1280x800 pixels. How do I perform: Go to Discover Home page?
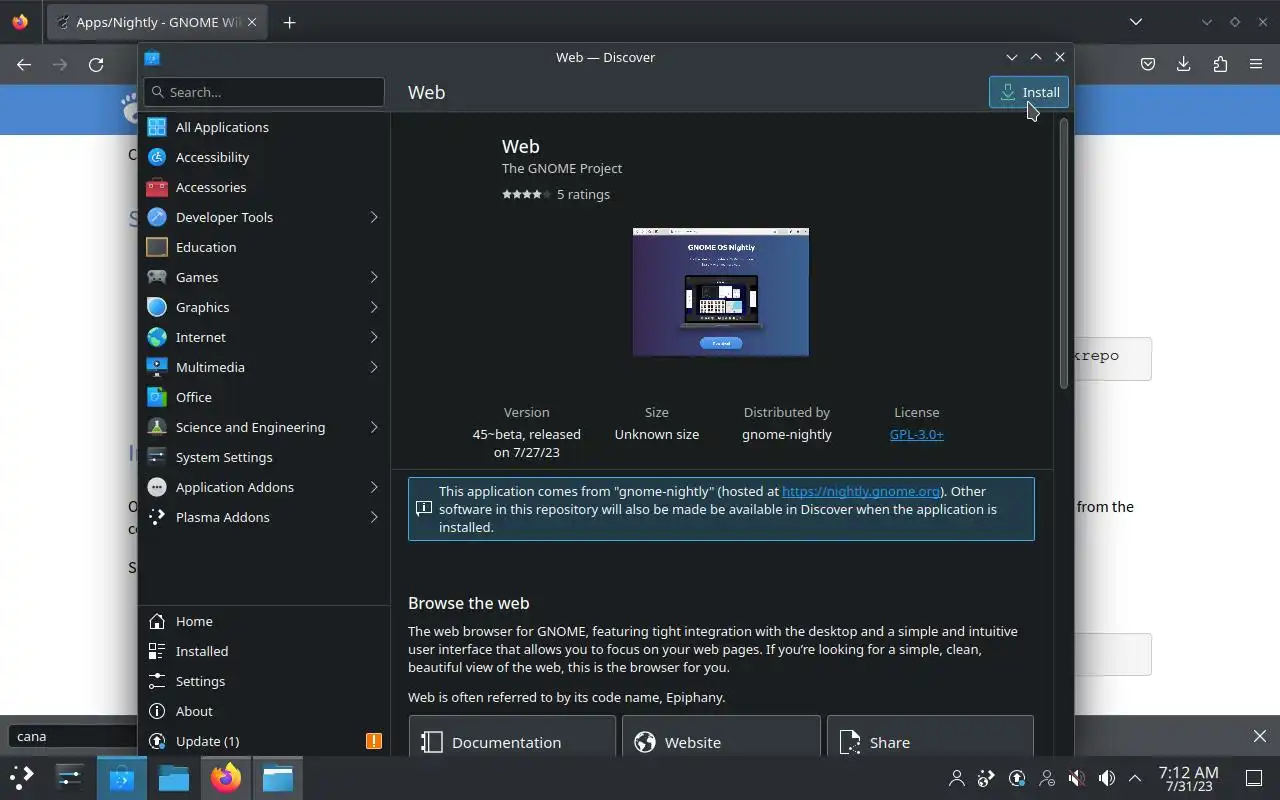264,621
